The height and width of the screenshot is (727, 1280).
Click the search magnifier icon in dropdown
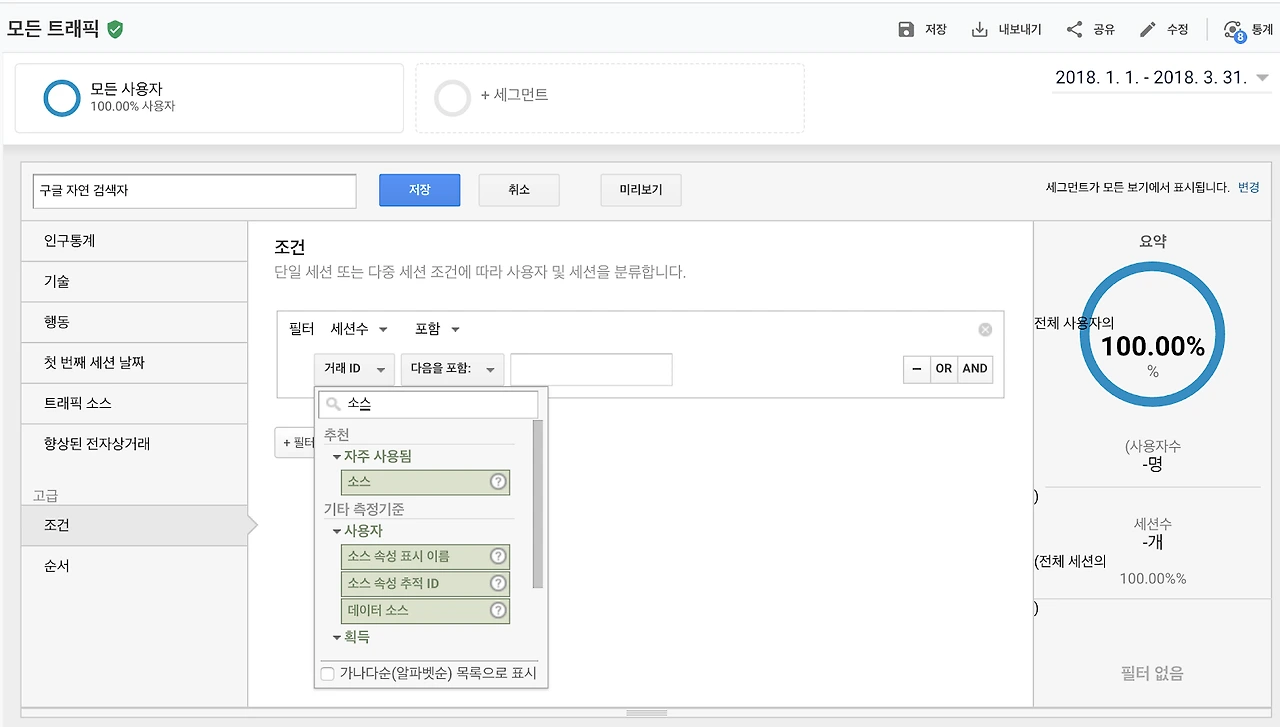click(x=333, y=404)
